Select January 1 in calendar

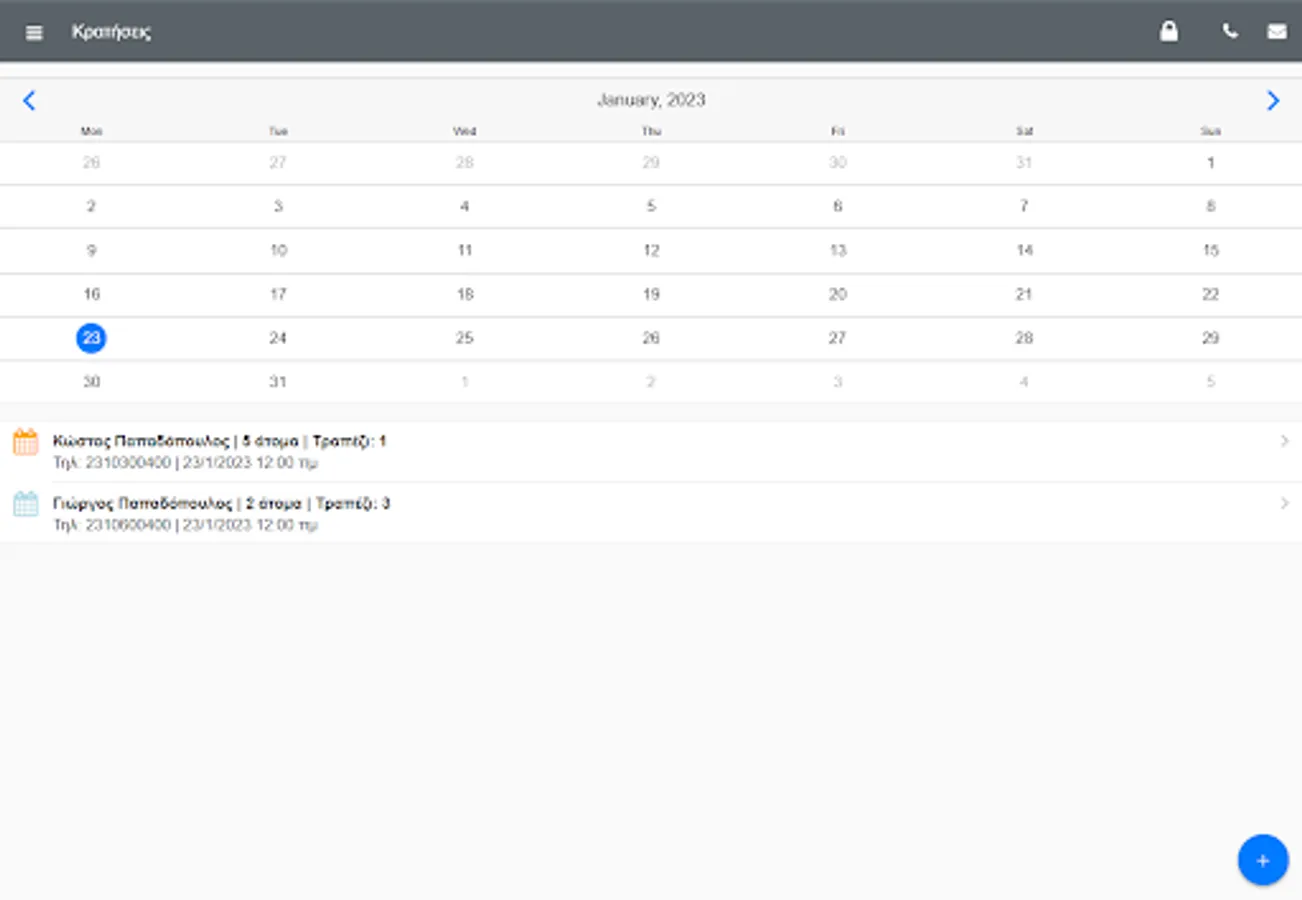[x=1211, y=163]
